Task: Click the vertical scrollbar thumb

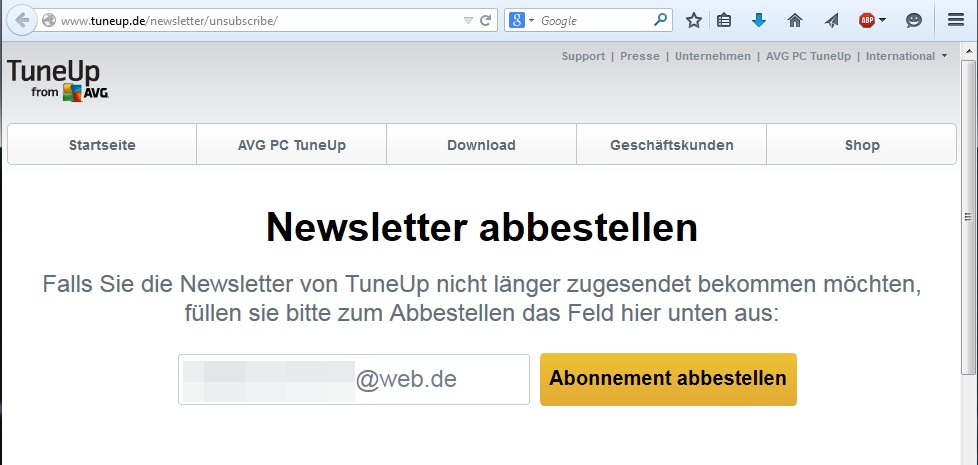Action: (x=968, y=217)
